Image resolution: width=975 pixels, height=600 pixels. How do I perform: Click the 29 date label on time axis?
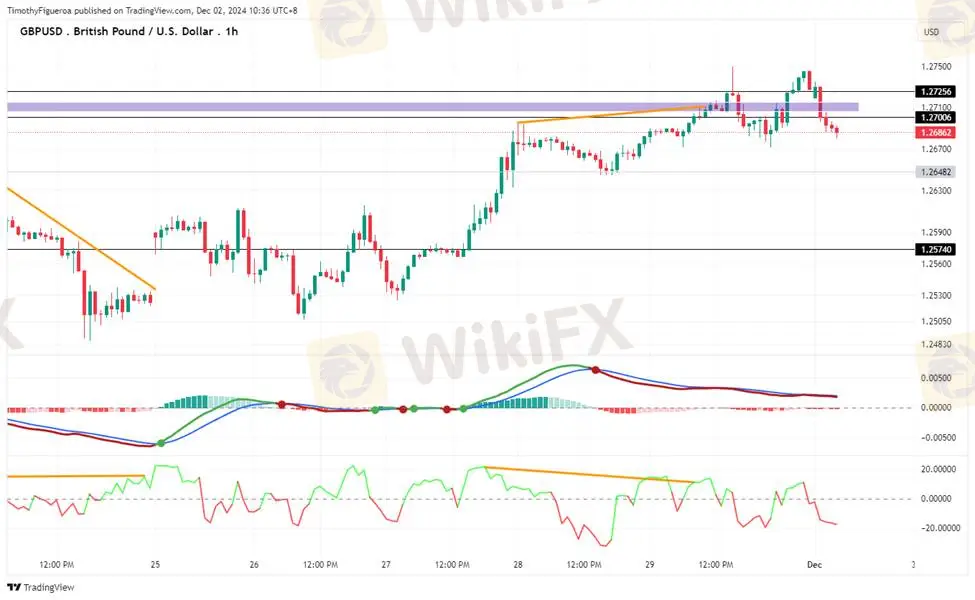(649, 565)
